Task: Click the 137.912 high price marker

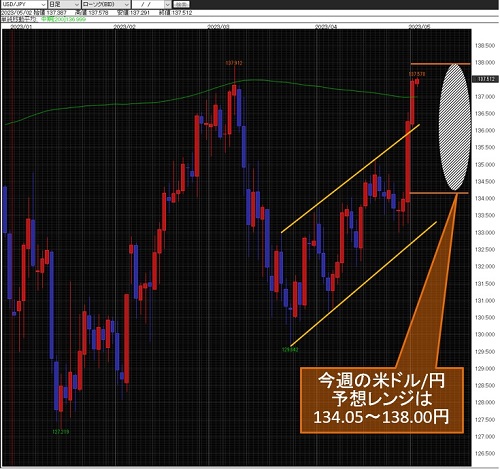Action: (x=234, y=63)
